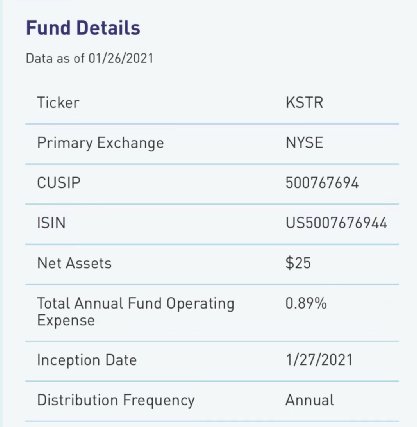Click the Ticker row label
This screenshot has height=427, width=417.
(58, 102)
